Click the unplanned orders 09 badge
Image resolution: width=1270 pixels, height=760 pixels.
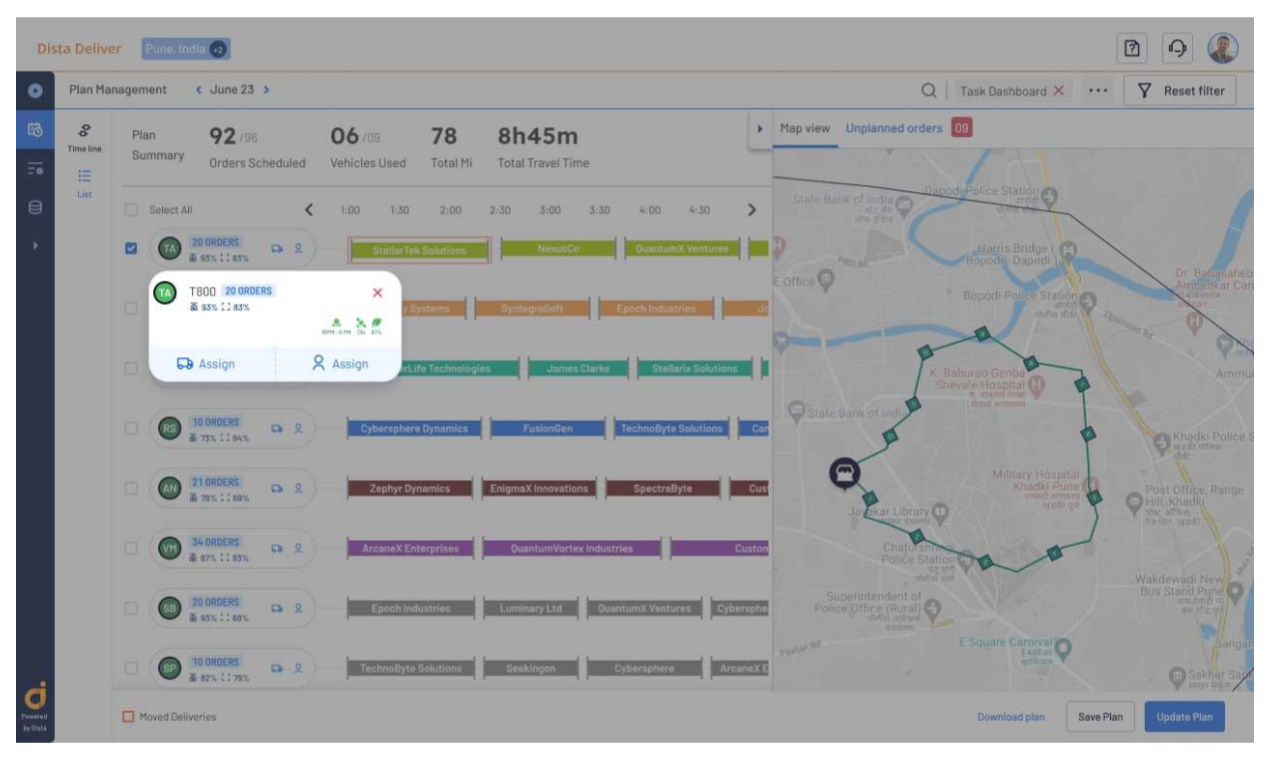[961, 128]
